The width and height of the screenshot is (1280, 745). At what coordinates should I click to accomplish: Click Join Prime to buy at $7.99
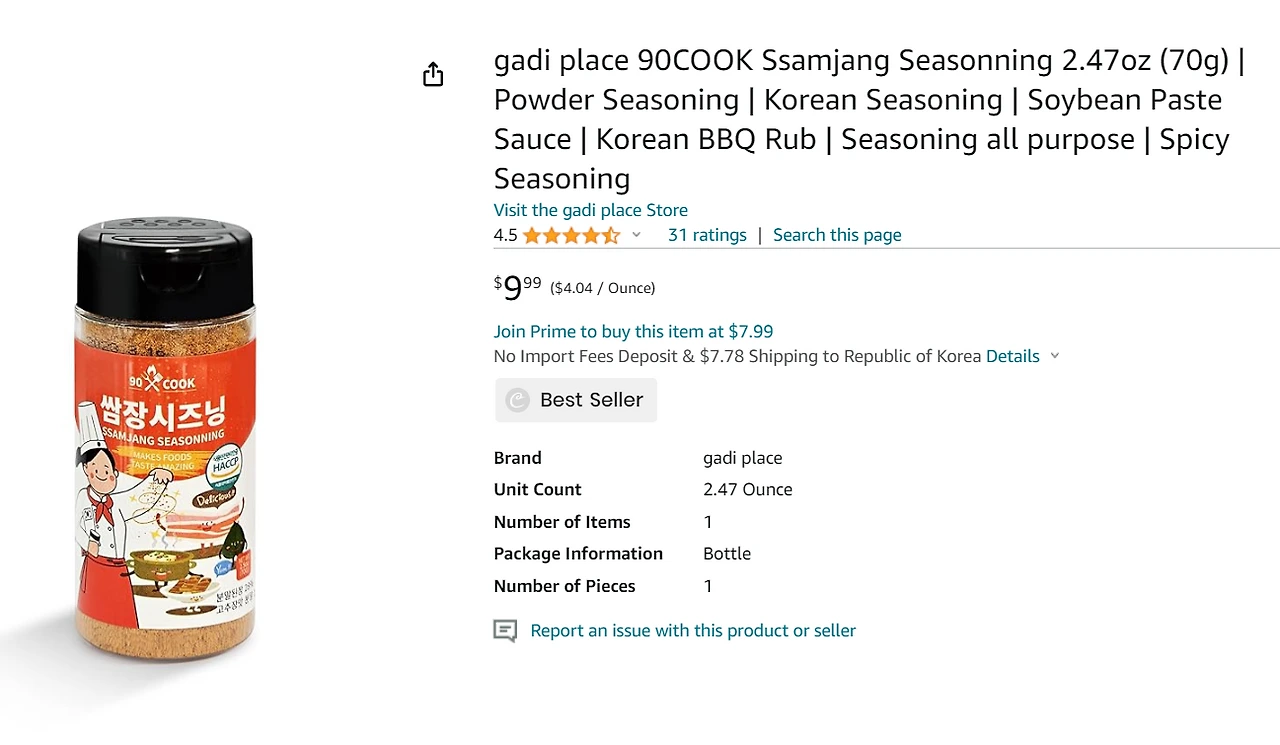click(x=633, y=331)
